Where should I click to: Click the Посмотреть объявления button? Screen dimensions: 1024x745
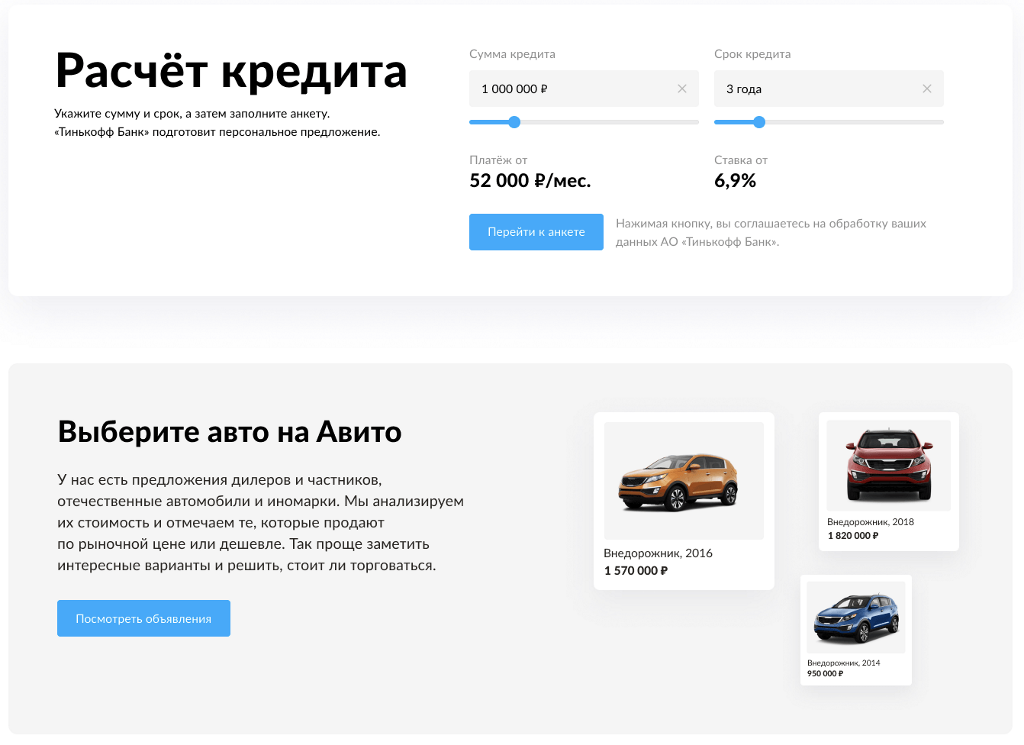pyautogui.click(x=144, y=618)
